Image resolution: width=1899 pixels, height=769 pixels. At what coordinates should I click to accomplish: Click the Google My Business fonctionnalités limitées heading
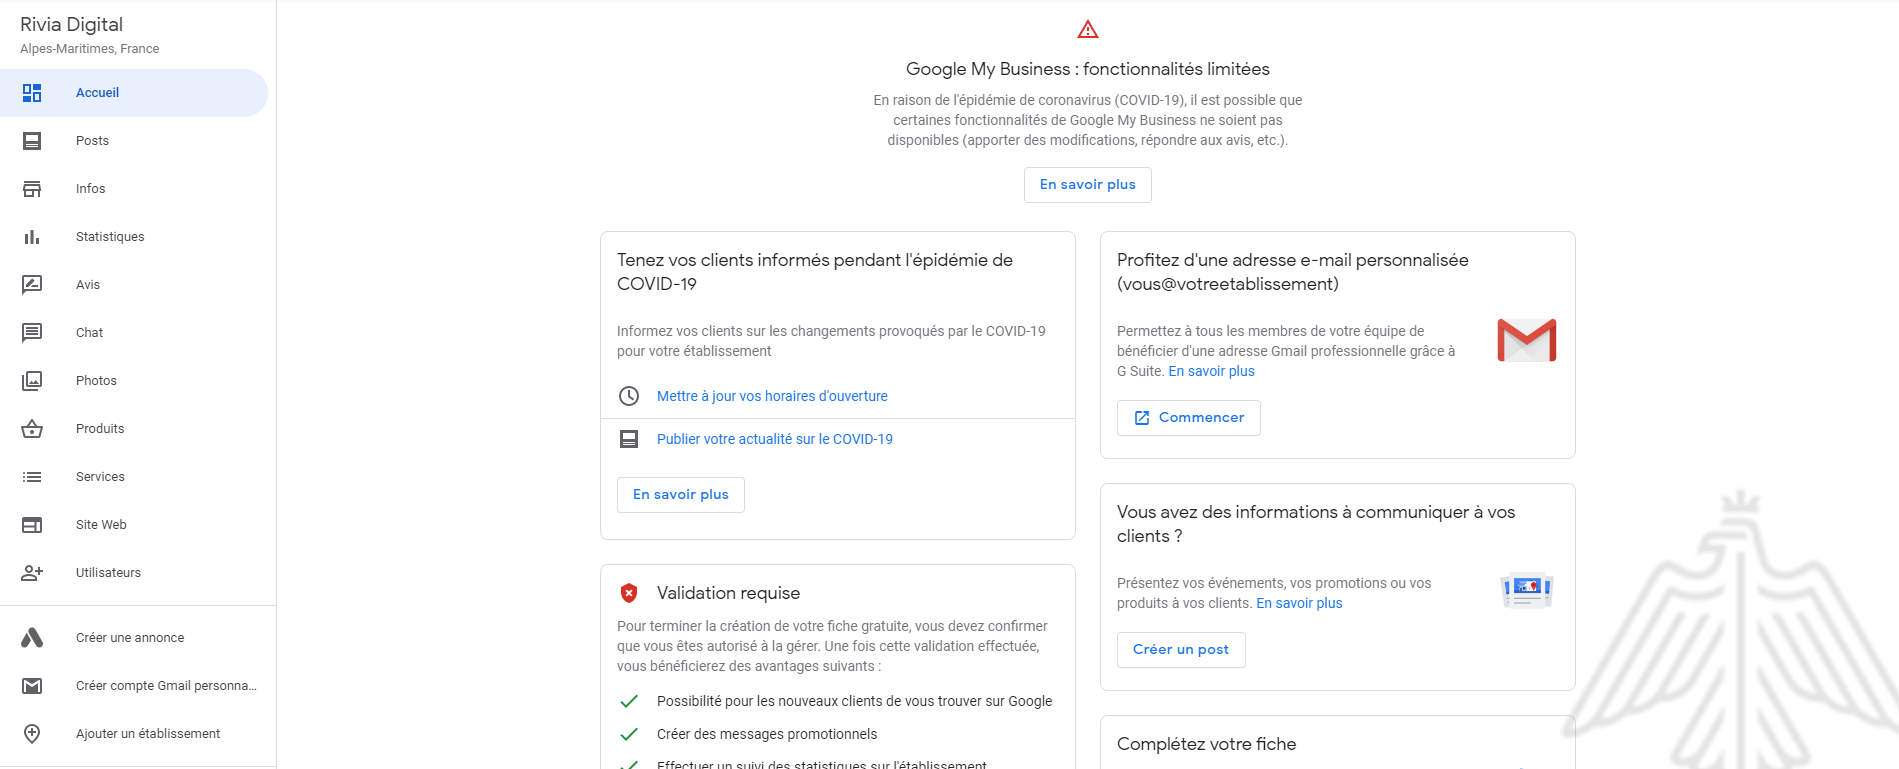pos(1088,69)
